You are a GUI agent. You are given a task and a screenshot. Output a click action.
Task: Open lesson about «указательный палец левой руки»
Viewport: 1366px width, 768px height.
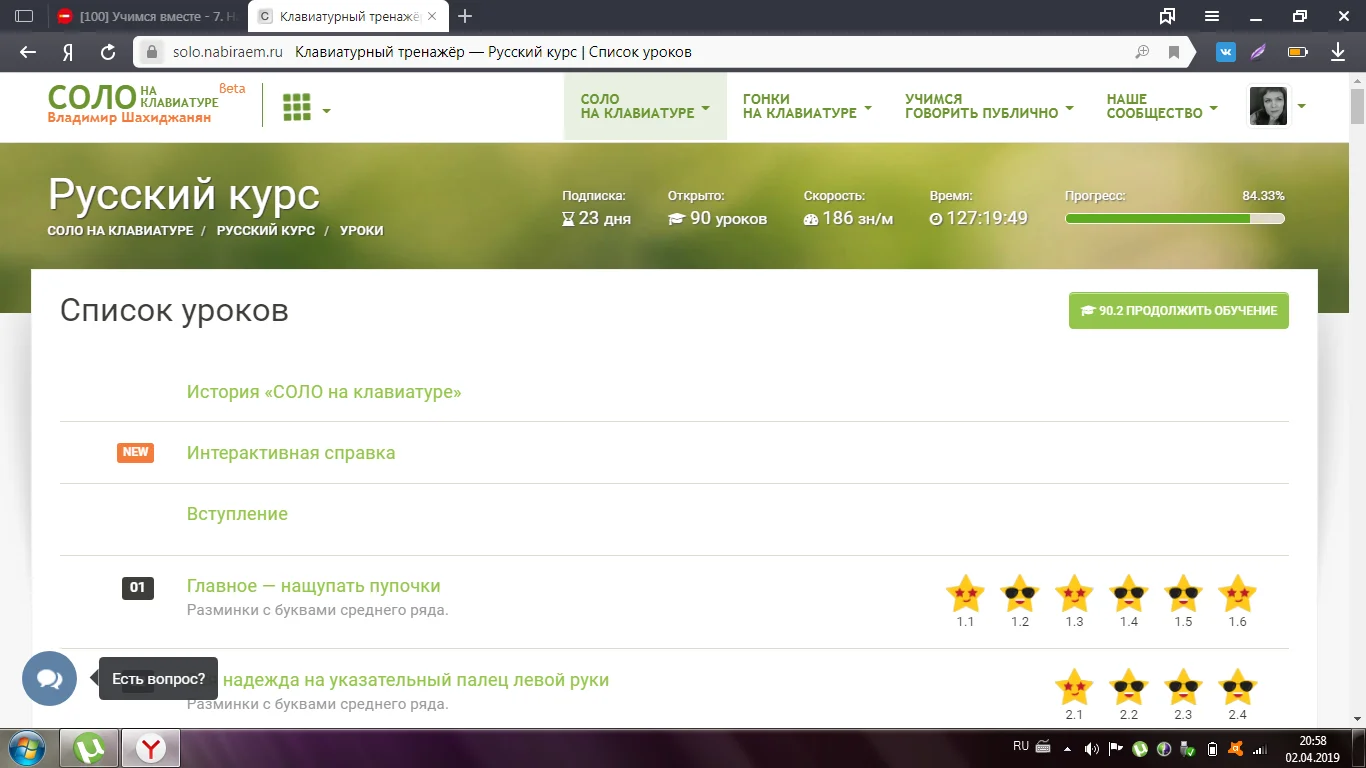tap(414, 680)
